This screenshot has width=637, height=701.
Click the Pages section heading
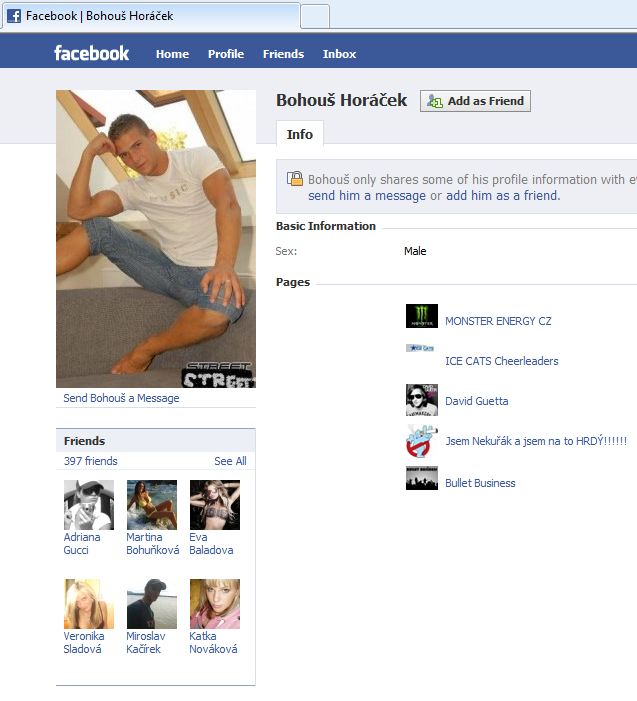coord(293,282)
